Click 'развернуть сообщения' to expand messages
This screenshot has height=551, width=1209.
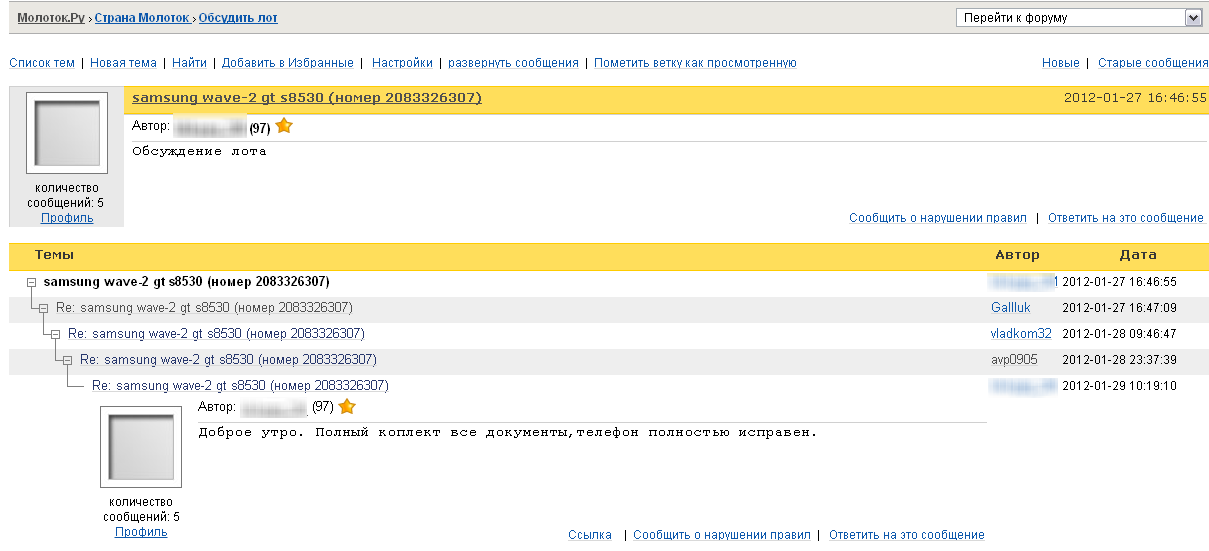[513, 63]
